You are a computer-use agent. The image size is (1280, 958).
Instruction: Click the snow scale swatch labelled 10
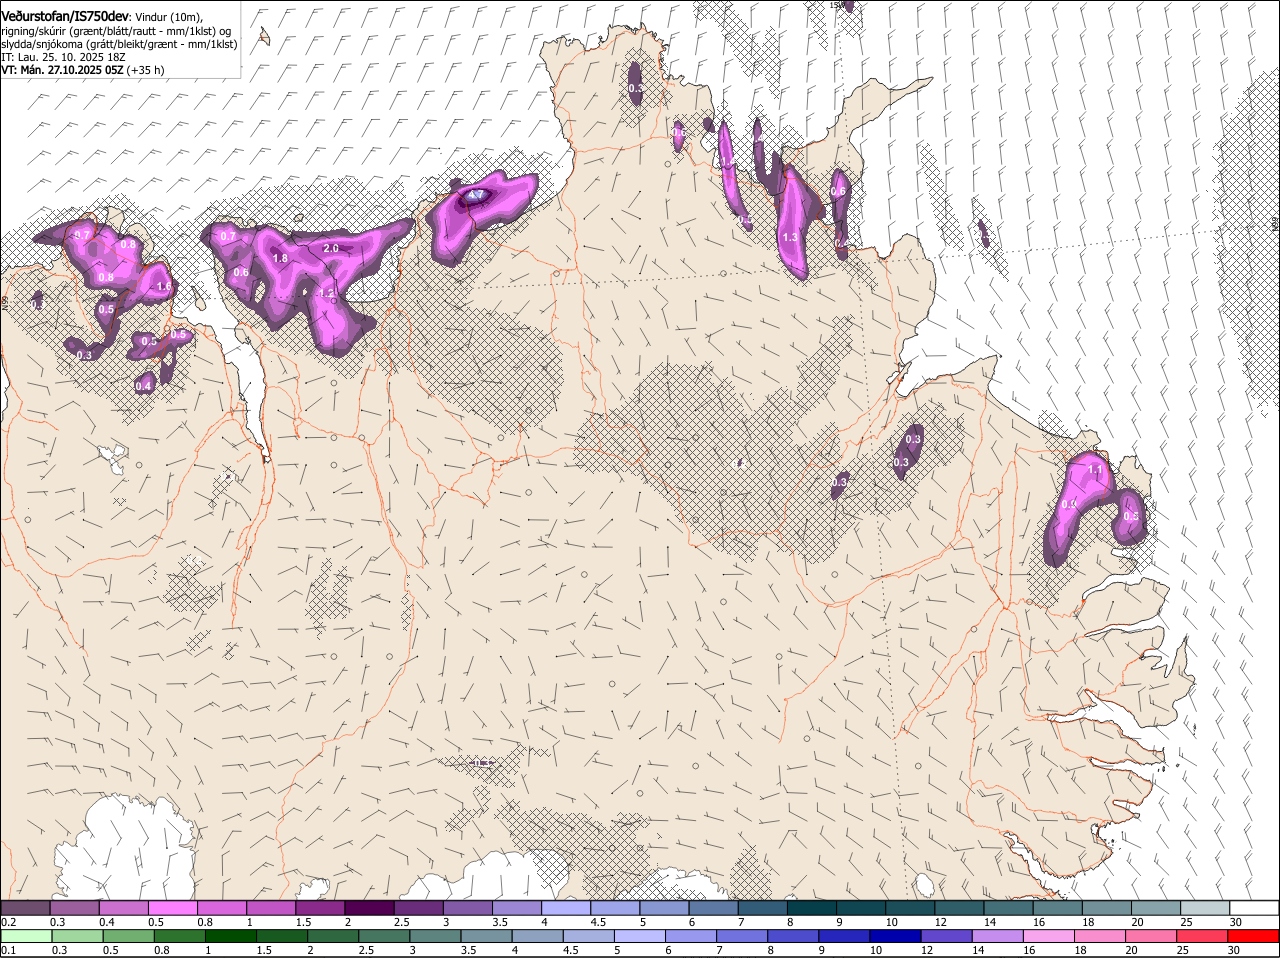[x=910, y=908]
